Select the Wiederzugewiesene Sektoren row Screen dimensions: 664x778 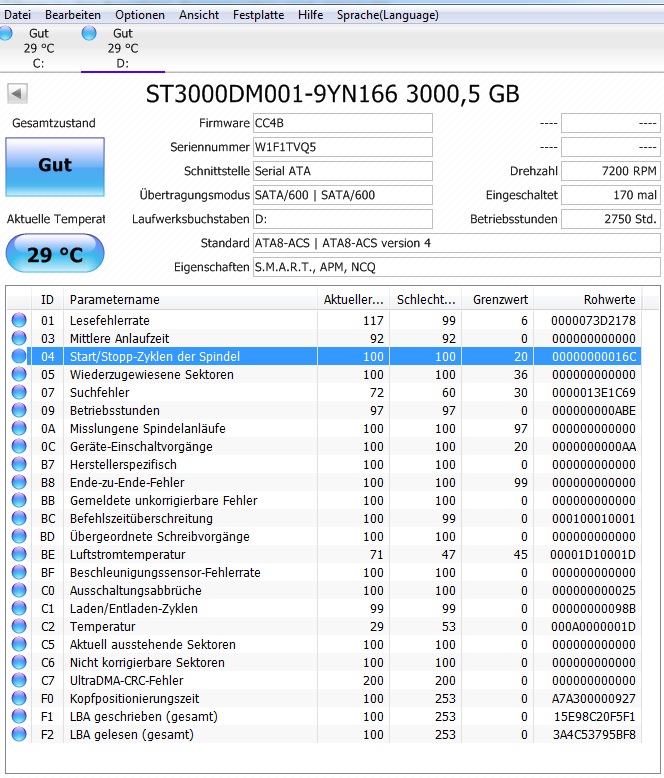(x=325, y=374)
